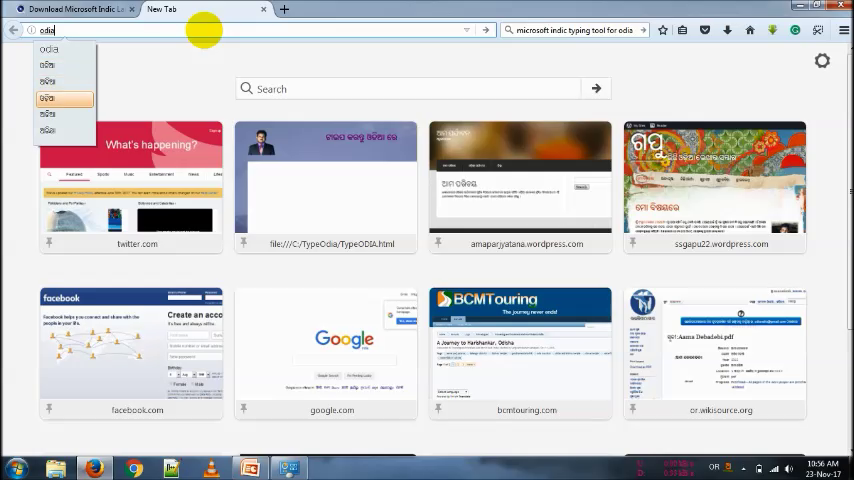Open the TypeODIA.html file tile
This screenshot has height=480, width=854.
click(x=326, y=187)
